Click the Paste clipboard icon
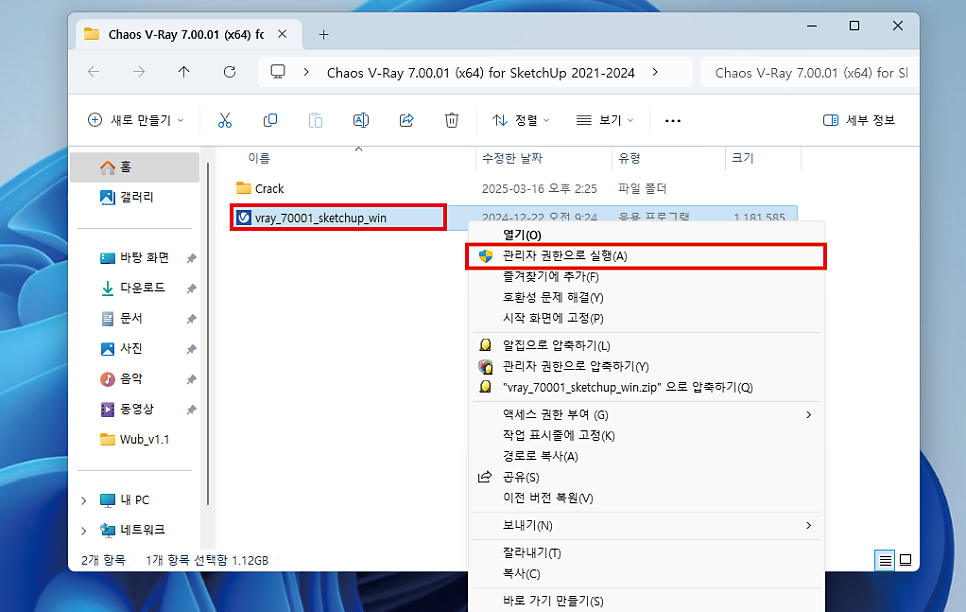Viewport: 966px width, 612px height. click(x=315, y=120)
